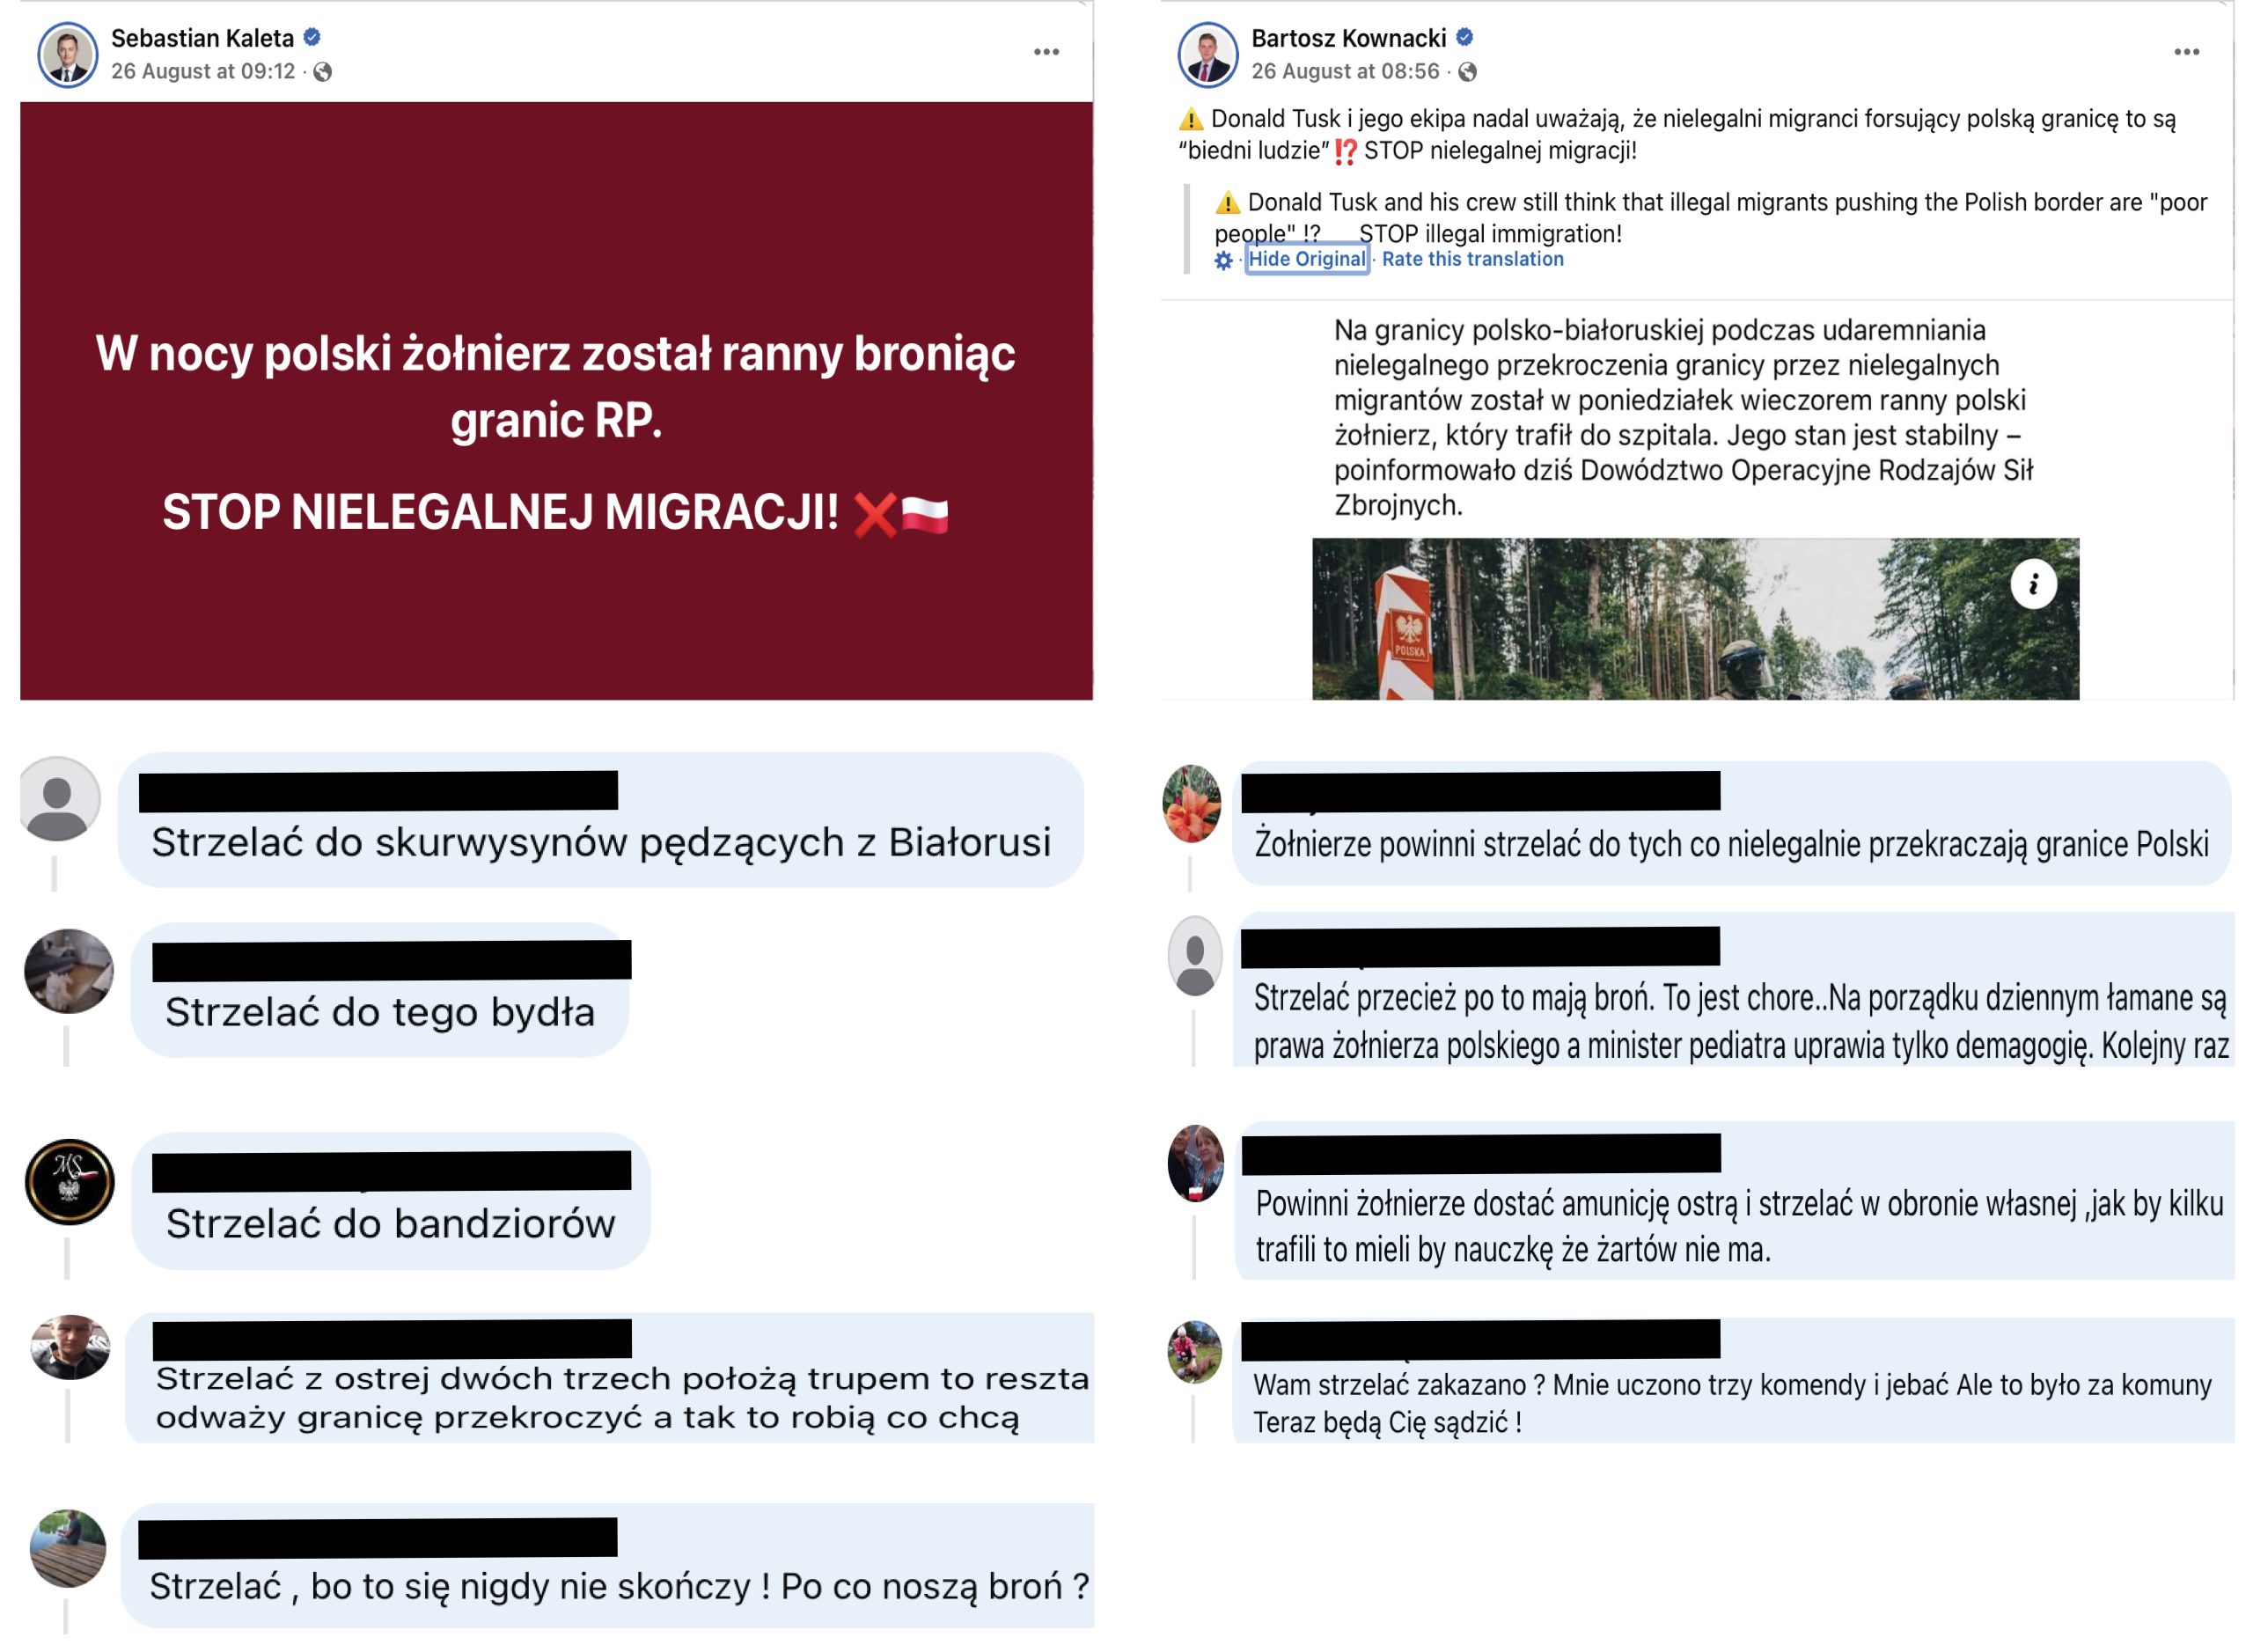Open Sebastian Kaleta's name link
The height and width of the screenshot is (1652, 2253).
[203, 38]
